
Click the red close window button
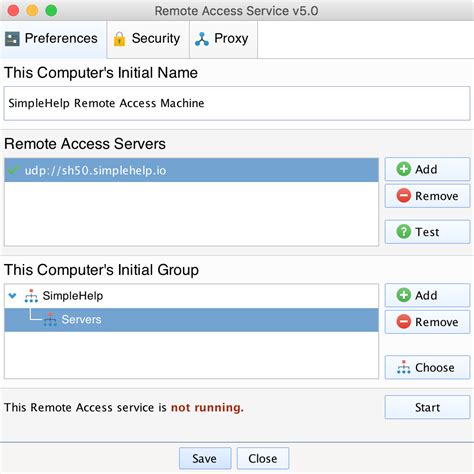pyautogui.click(x=13, y=11)
